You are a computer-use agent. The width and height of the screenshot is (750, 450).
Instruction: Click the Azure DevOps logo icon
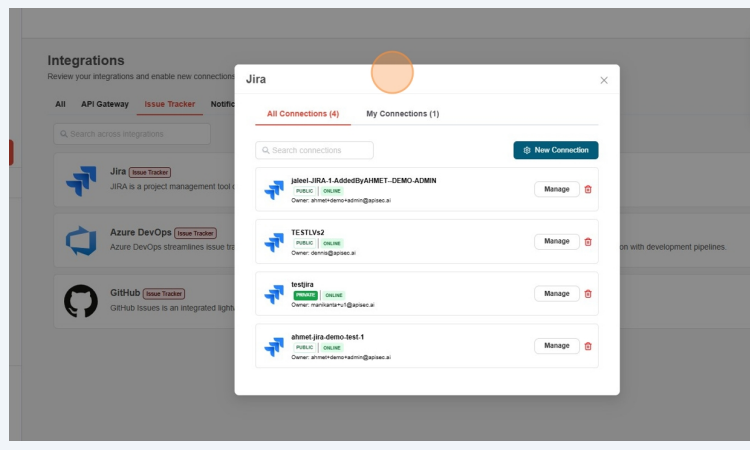[x=81, y=240]
